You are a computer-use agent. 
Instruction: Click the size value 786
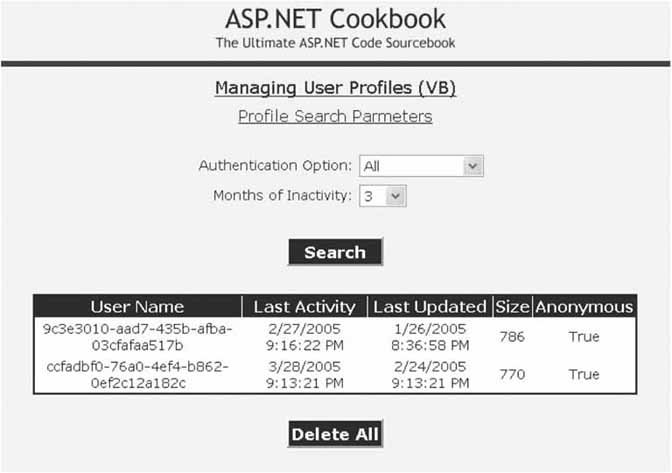[x=511, y=337]
